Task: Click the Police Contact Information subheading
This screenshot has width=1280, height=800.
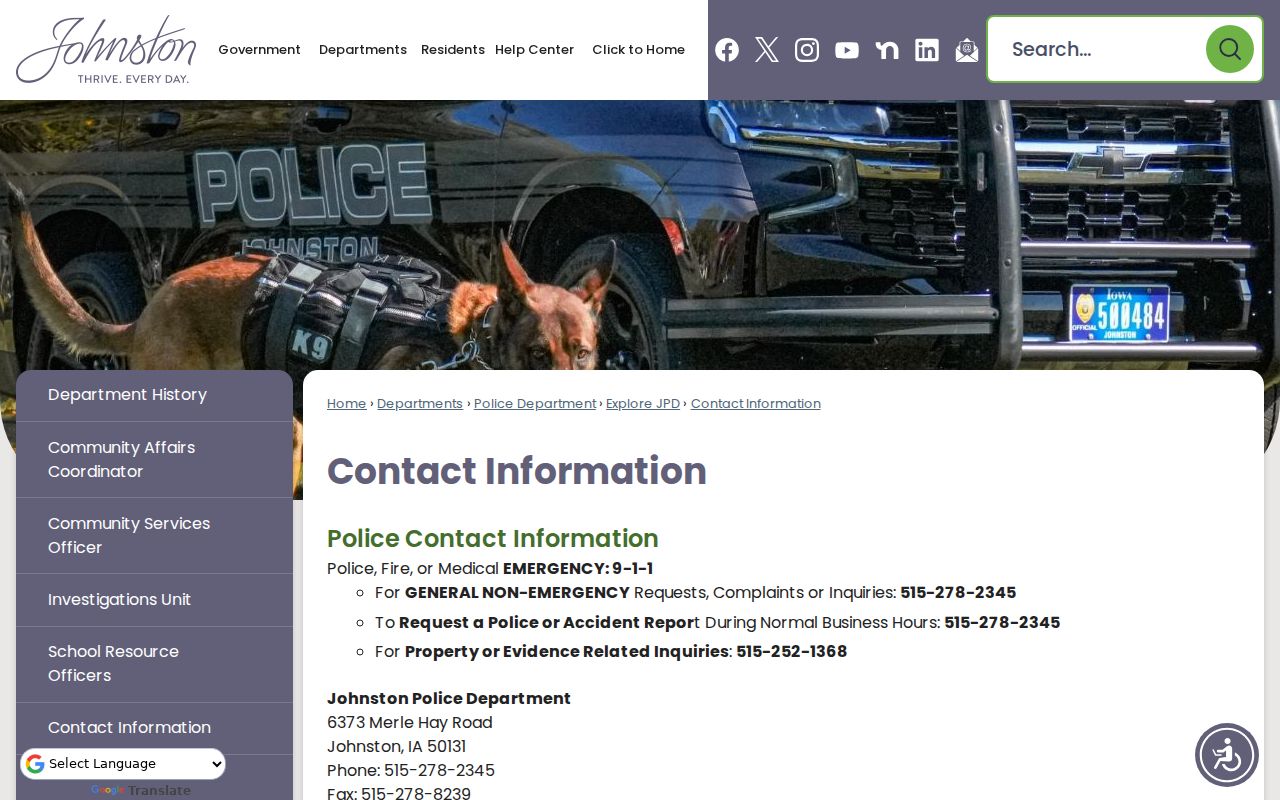Action: [x=493, y=538]
